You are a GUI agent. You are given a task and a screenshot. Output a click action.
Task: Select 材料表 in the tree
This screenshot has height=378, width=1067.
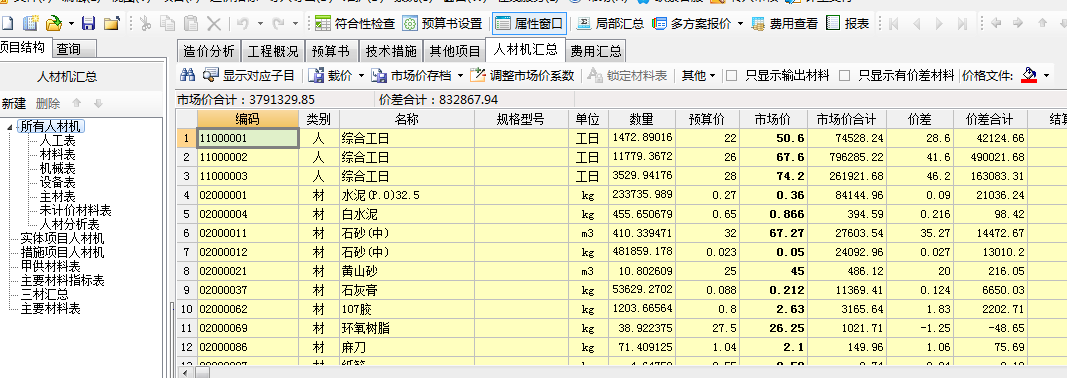[57, 155]
